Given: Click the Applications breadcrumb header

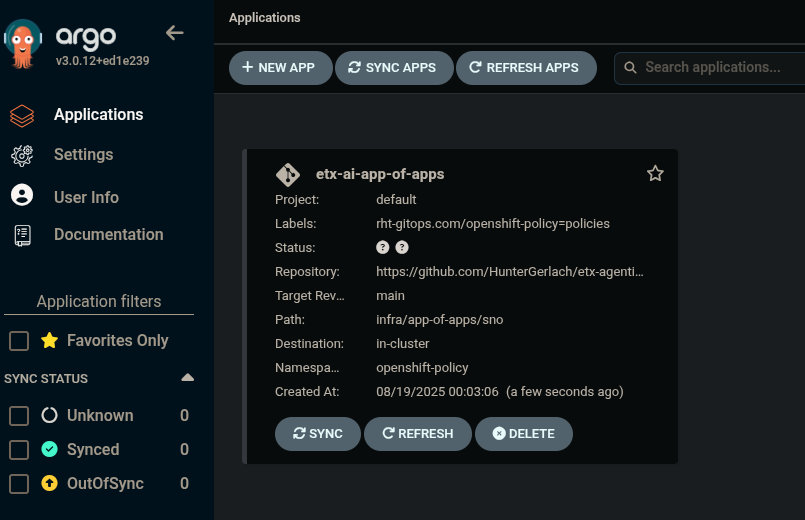Looking at the screenshot, I should [264, 17].
